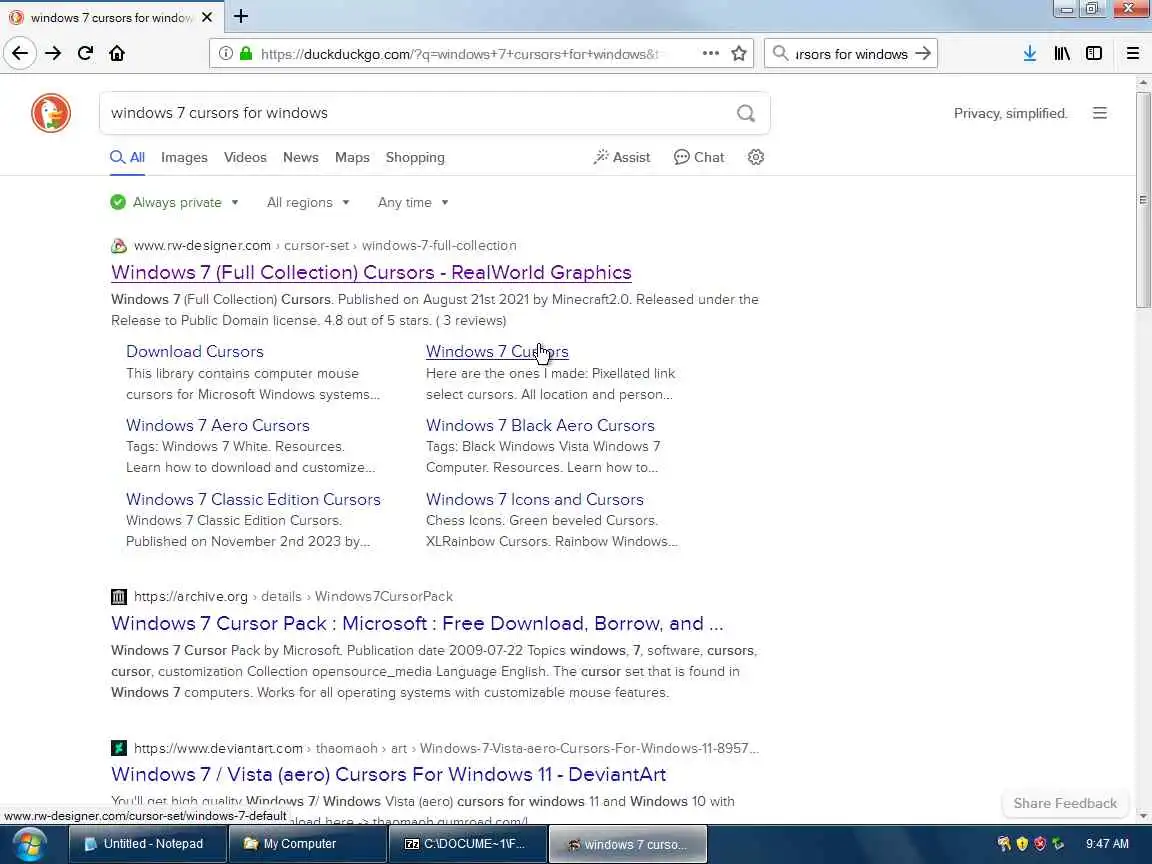Go back with the browser back arrow

click(20, 53)
